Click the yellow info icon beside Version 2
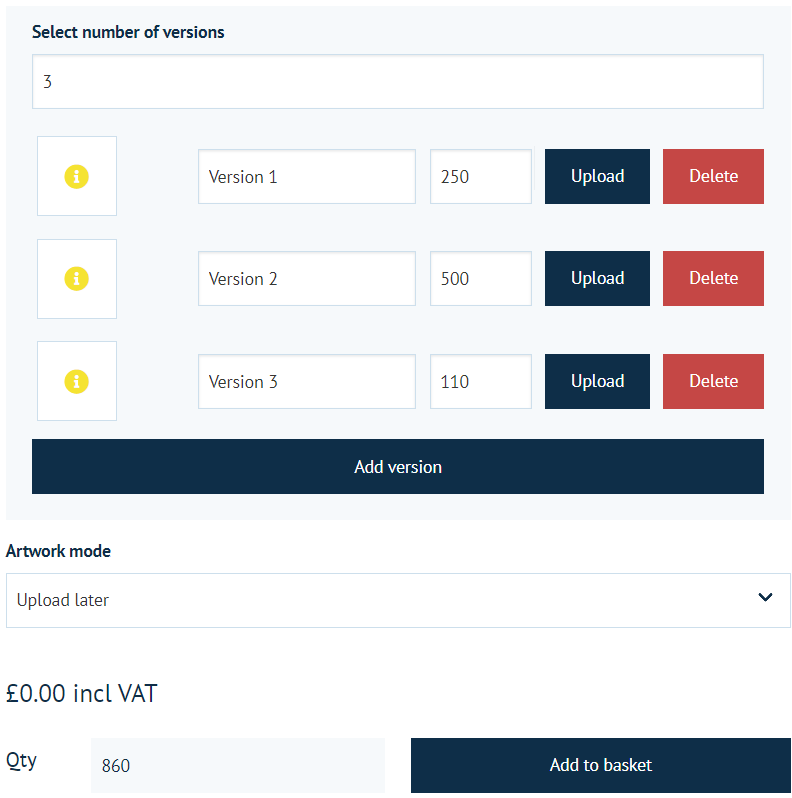792x798 pixels. pyautogui.click(x=76, y=278)
